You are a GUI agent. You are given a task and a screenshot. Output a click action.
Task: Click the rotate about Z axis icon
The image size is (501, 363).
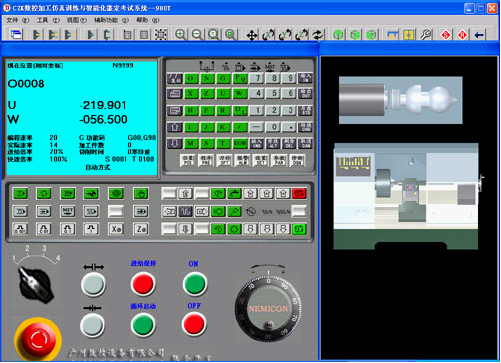[x=301, y=35]
